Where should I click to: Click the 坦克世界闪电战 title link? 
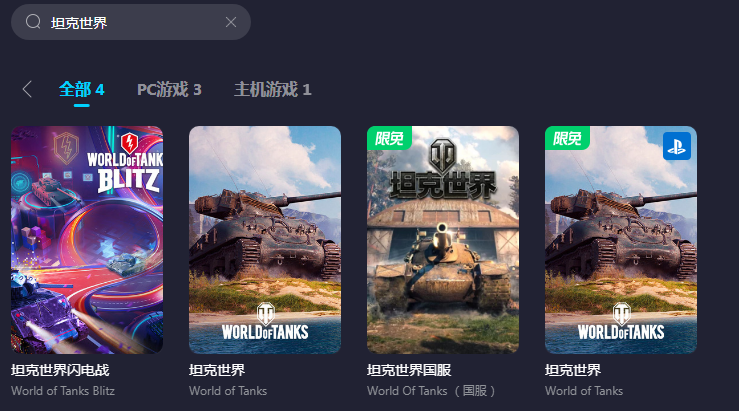click(x=60, y=370)
